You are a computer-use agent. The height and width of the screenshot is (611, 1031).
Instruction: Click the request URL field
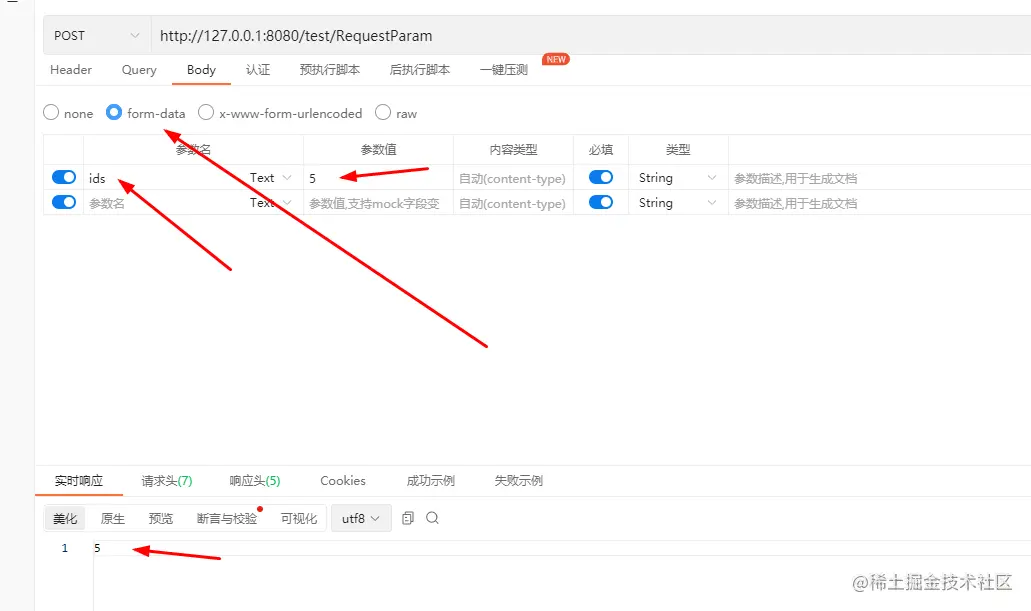click(x=590, y=36)
